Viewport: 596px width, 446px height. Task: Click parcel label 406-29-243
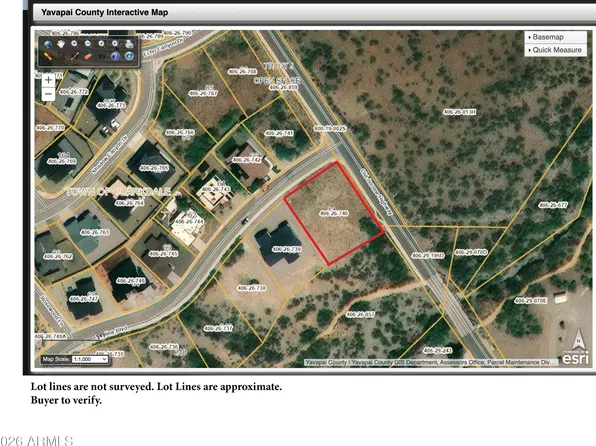(x=437, y=351)
